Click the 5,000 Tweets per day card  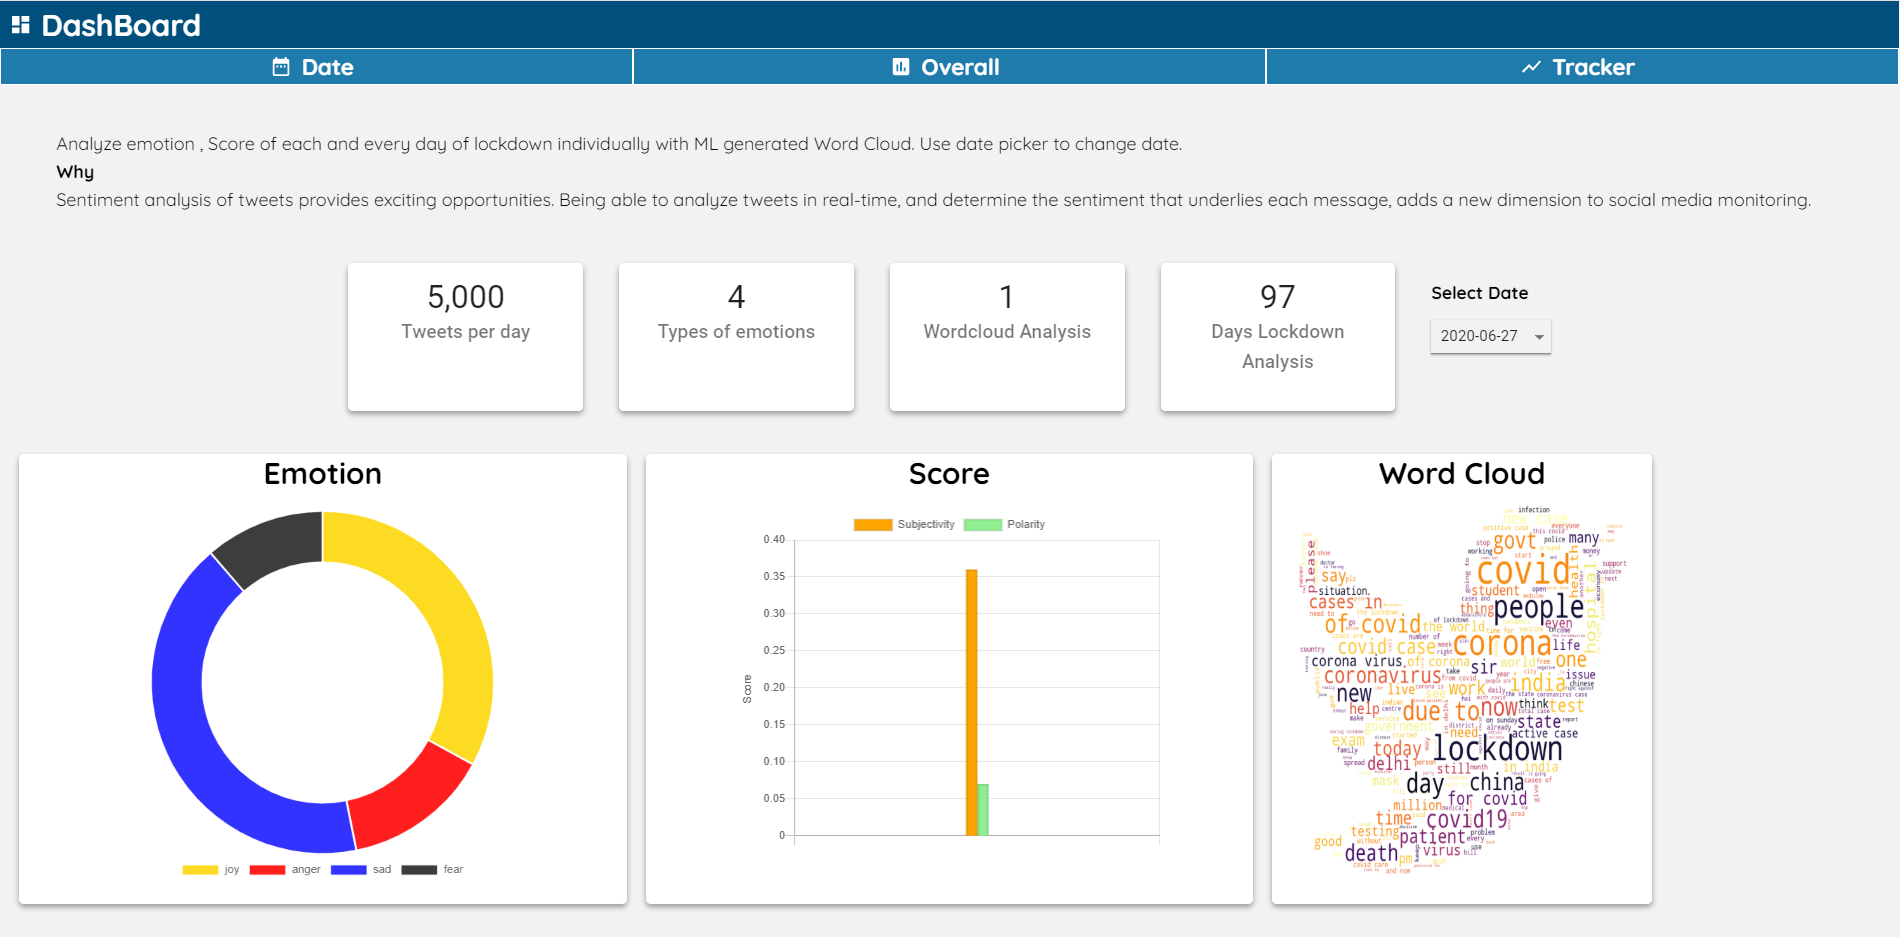pos(465,337)
